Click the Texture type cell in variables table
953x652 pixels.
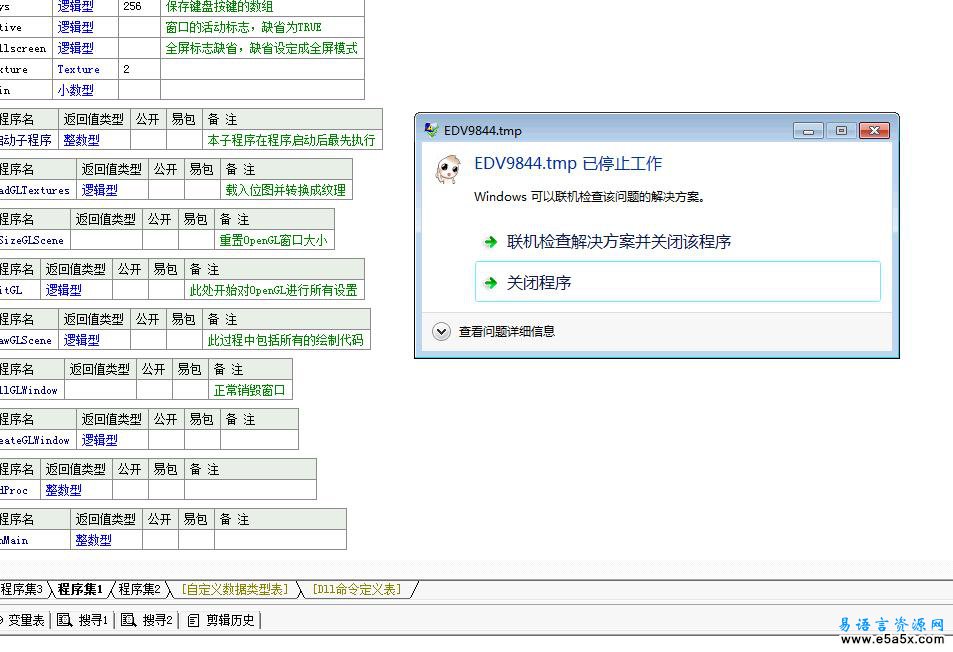coord(79,70)
